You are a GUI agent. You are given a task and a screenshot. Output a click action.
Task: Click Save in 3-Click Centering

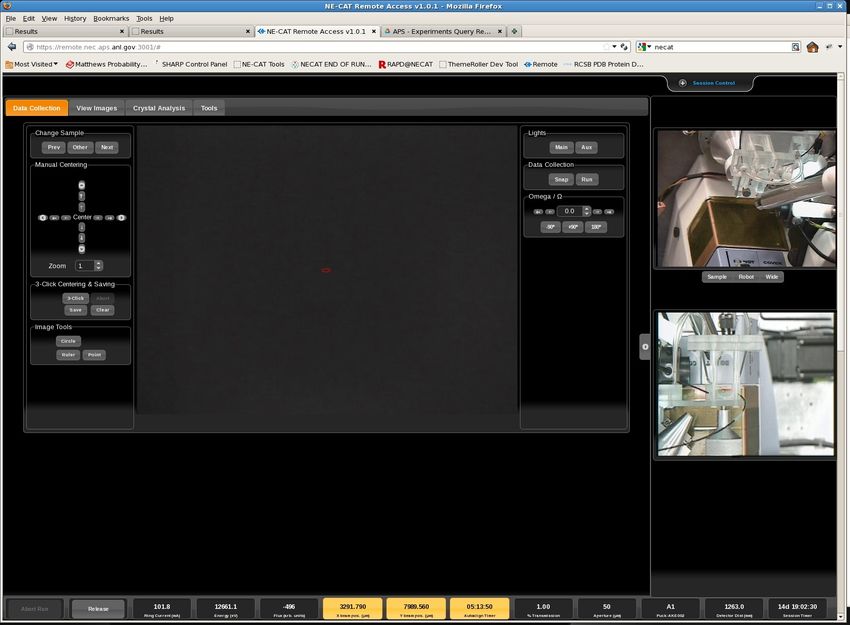(75, 310)
